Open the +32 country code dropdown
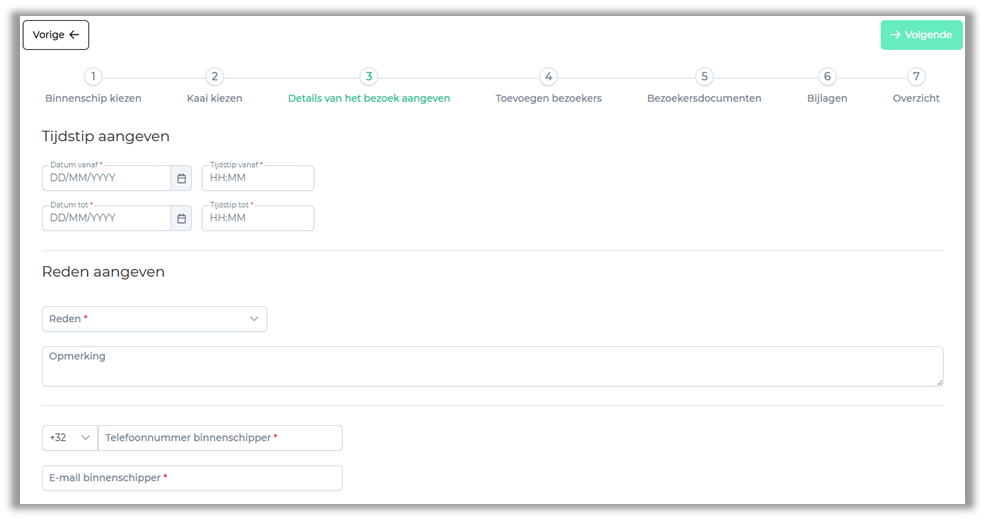 tap(70, 438)
